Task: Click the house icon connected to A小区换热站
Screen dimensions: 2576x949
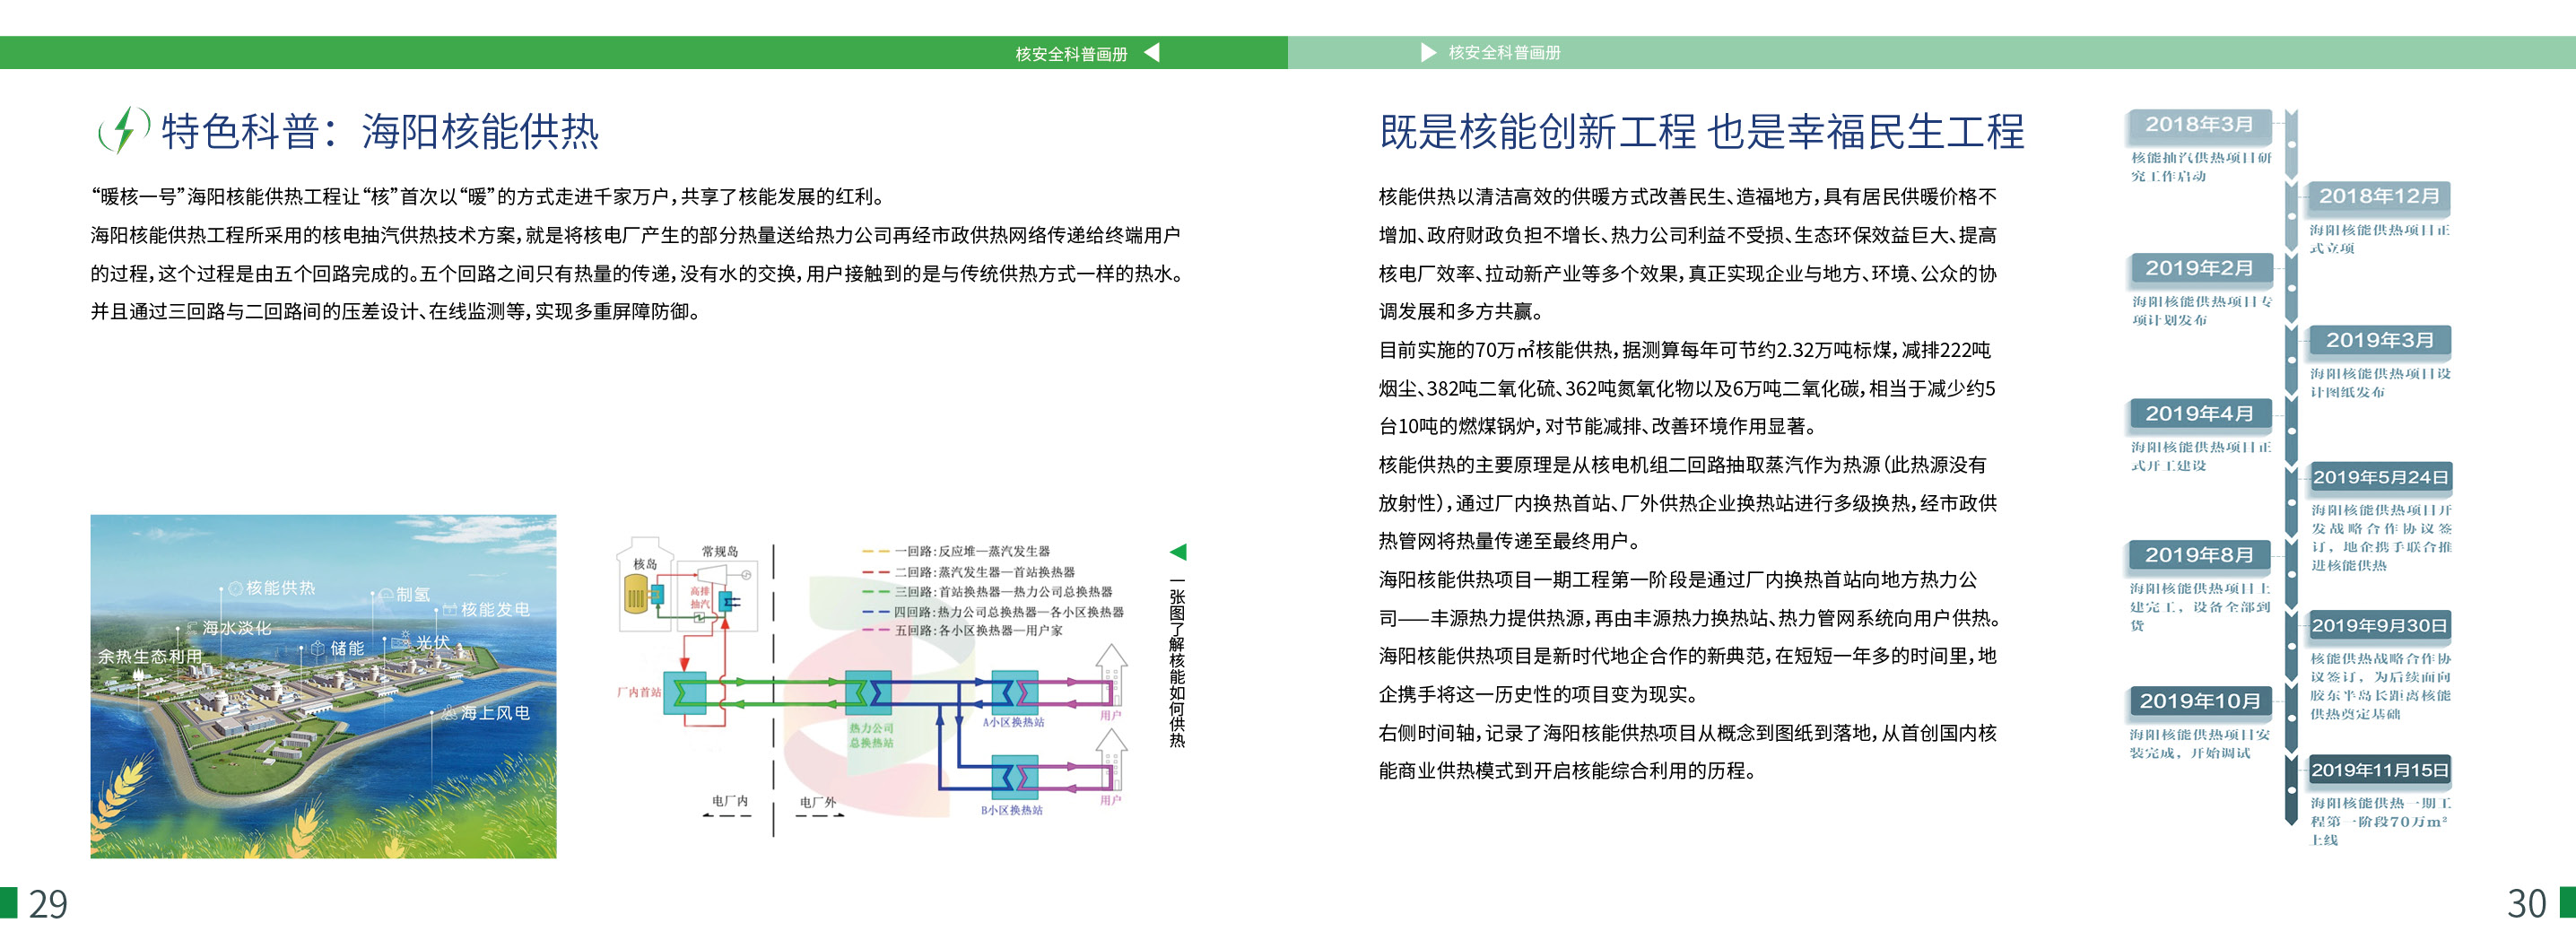Action: [x=1111, y=676]
